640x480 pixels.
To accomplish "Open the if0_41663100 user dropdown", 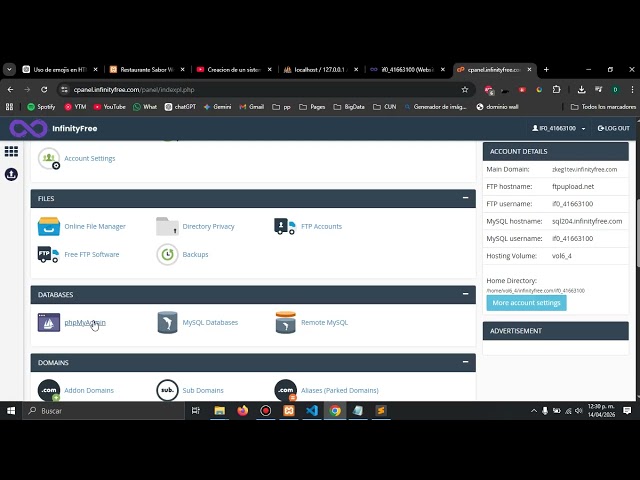I will pyautogui.click(x=558, y=129).
